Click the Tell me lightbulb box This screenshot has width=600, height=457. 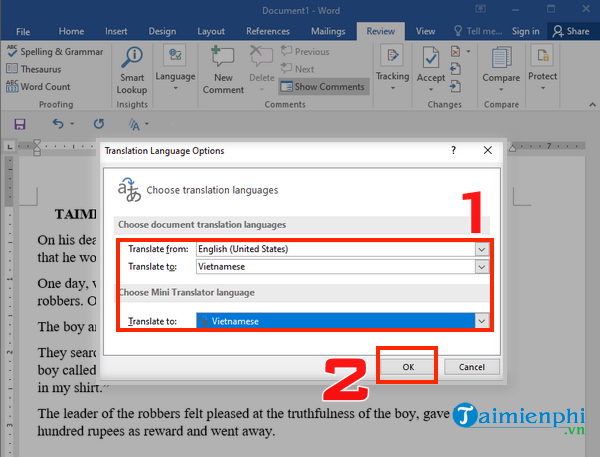pos(478,31)
